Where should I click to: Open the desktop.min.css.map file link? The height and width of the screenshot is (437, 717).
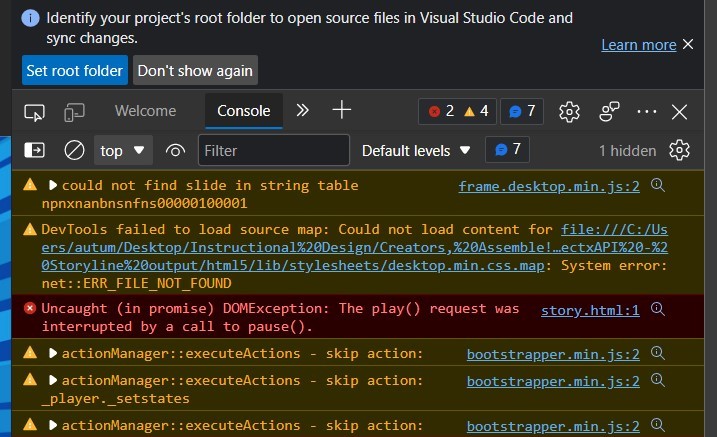click(x=354, y=247)
